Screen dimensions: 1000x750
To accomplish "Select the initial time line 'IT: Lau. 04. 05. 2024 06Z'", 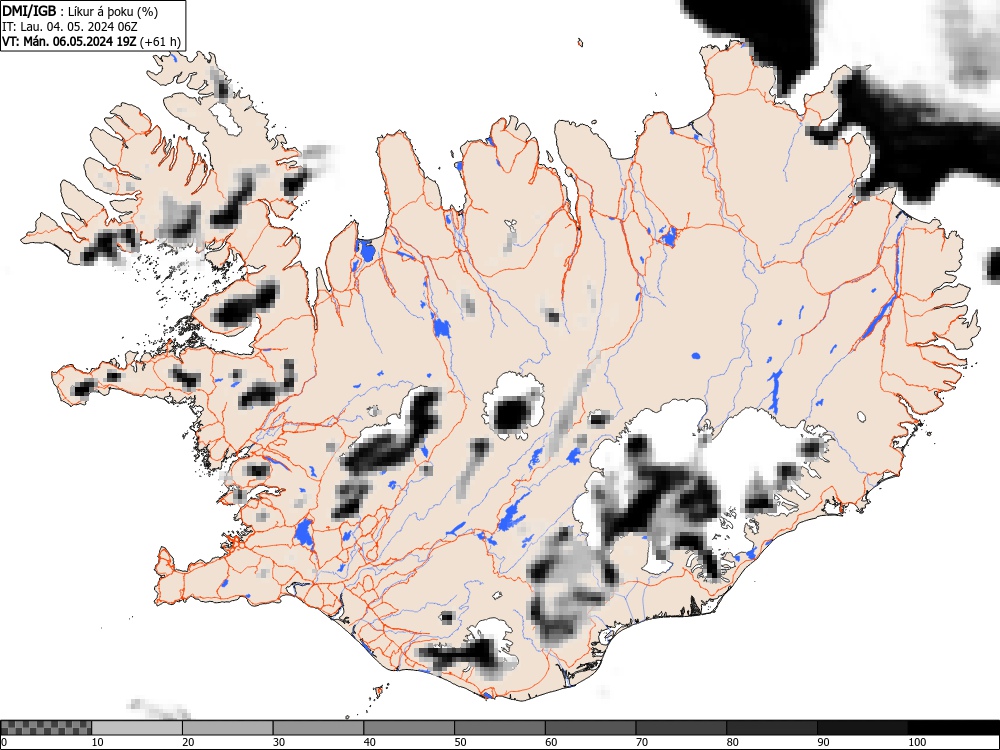I will pyautogui.click(x=70, y=27).
